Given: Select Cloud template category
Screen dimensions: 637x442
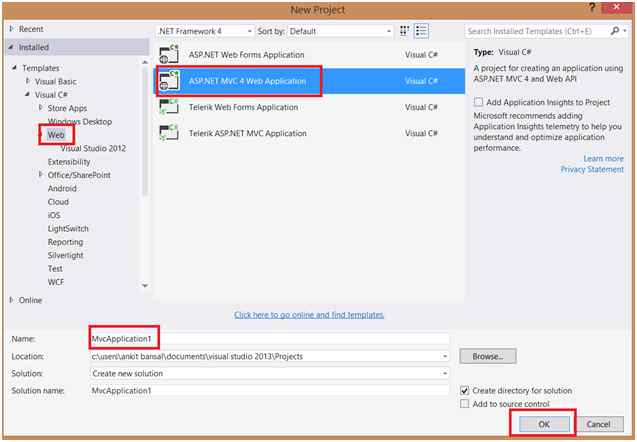Looking at the screenshot, I should pos(58,202).
